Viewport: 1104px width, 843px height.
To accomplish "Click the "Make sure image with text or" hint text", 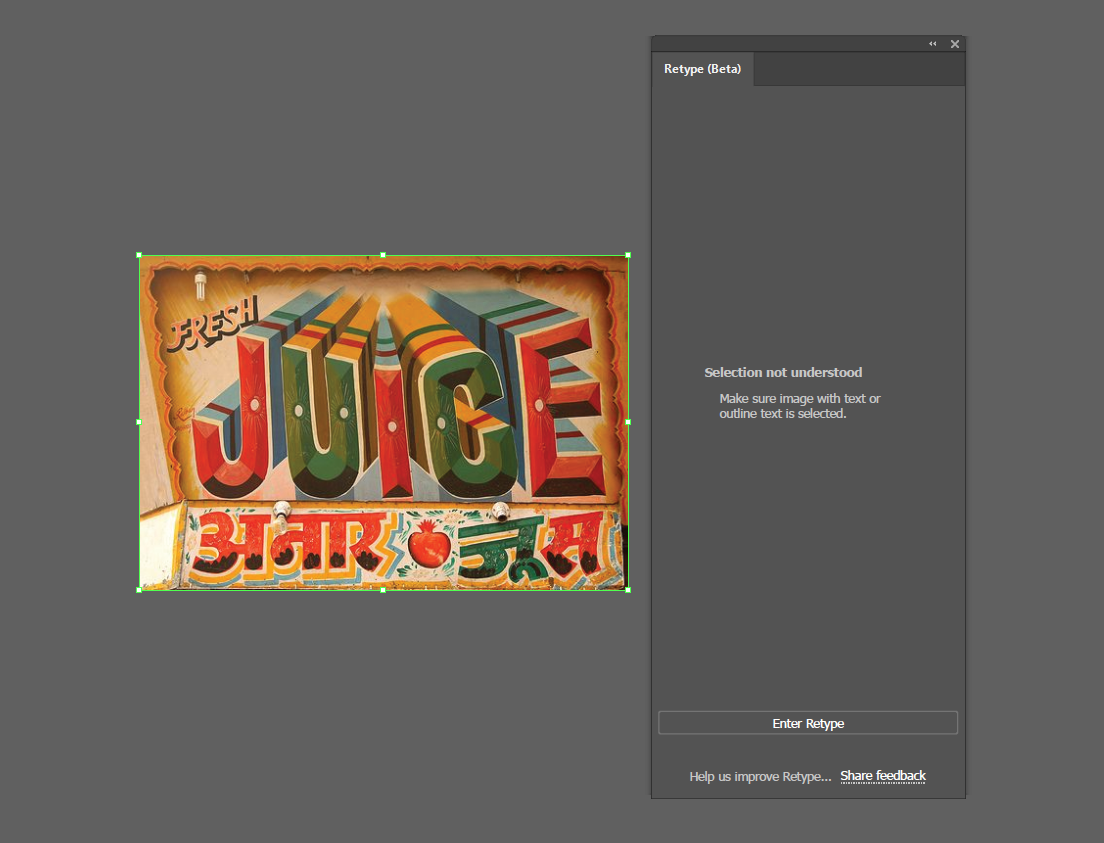I will click(800, 399).
